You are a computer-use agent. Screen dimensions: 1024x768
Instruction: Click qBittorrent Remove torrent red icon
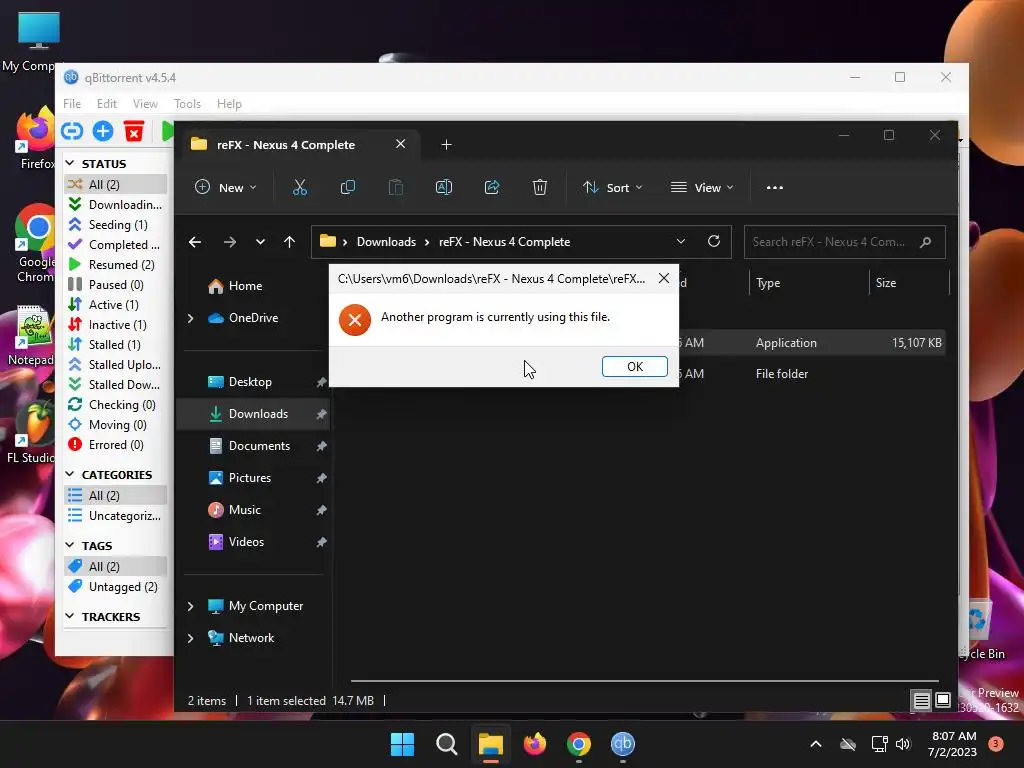point(134,131)
